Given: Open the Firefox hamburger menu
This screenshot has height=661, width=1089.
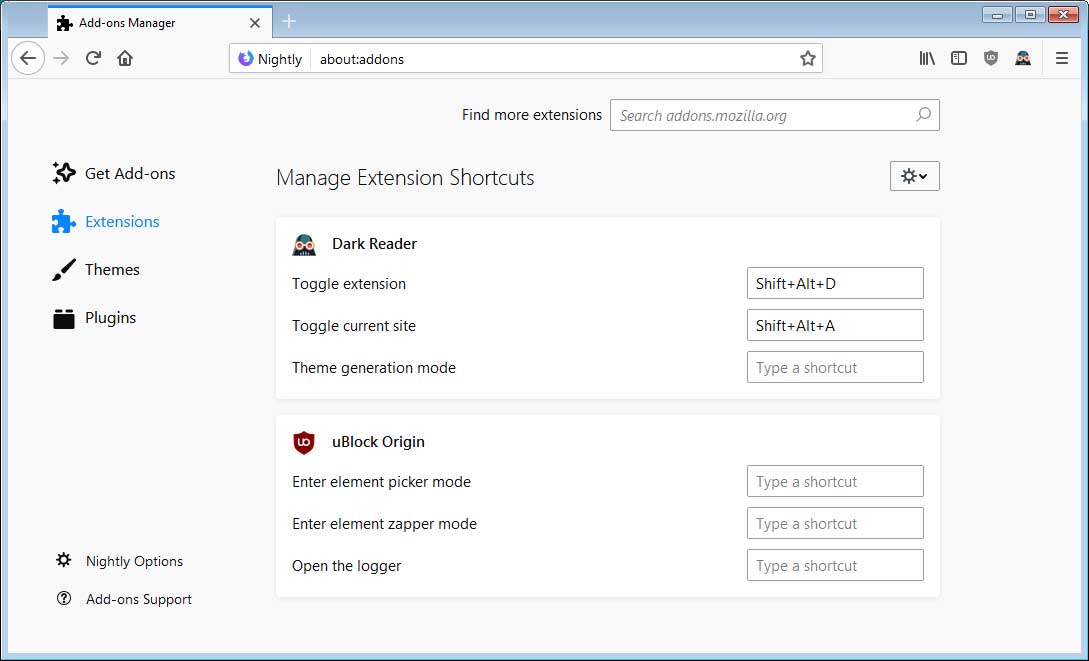Looking at the screenshot, I should [1061, 58].
